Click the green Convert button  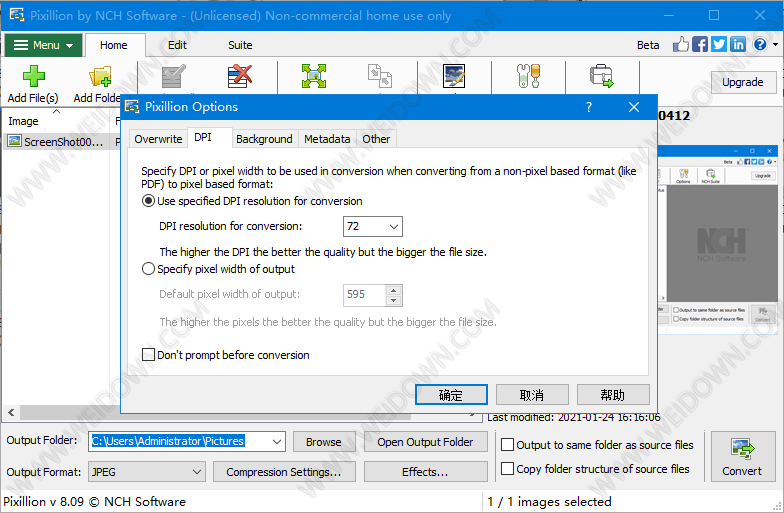pos(742,455)
